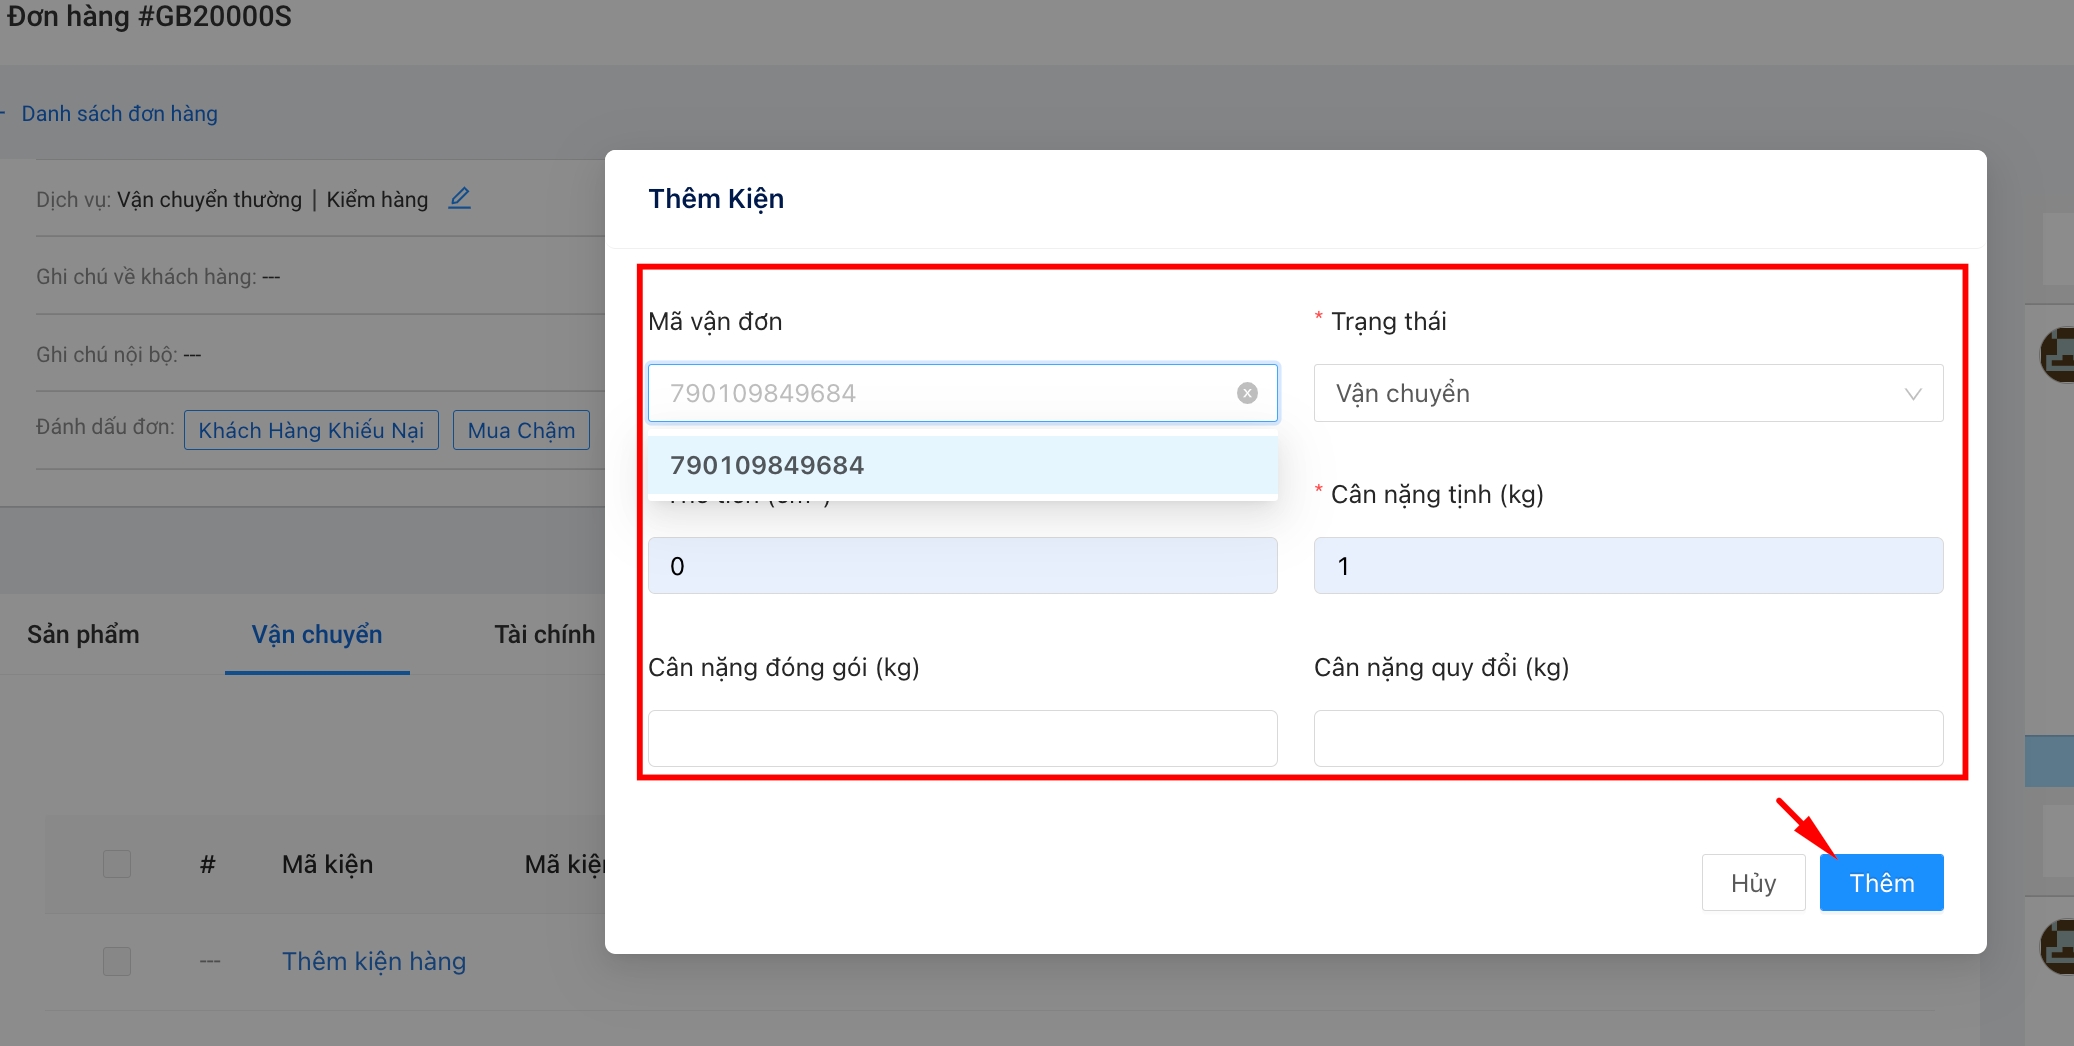Cancel the dialog with Hủy
This screenshot has height=1046, width=2074.
tap(1752, 883)
